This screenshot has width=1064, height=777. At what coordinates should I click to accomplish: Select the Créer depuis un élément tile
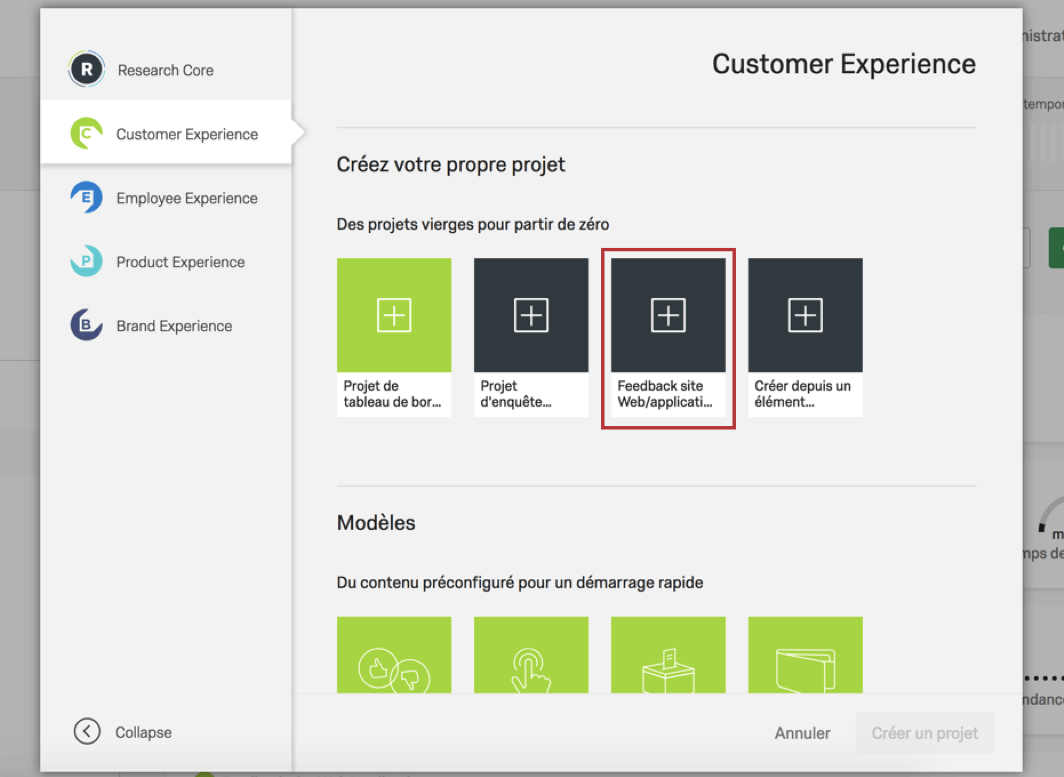(x=805, y=337)
